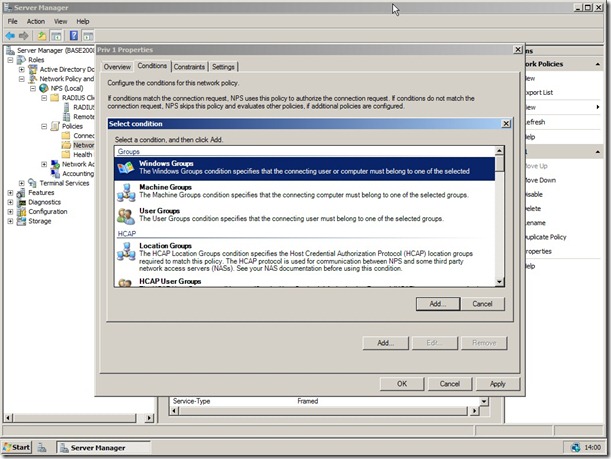Viewport: 611px width, 459px height.
Task: Click the network icon in system tray
Action: pyautogui.click(x=576, y=448)
